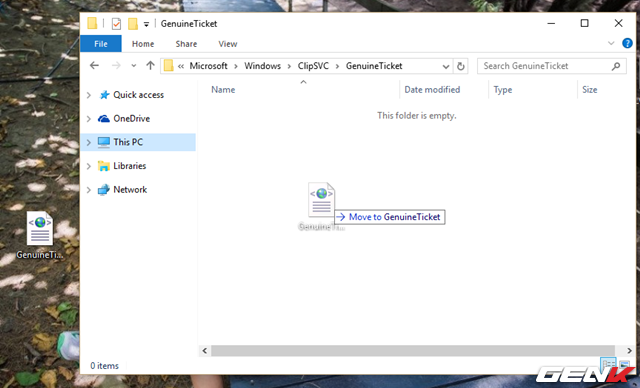Click GenuineTicket in the address bar
640x388 pixels.
pos(374,66)
